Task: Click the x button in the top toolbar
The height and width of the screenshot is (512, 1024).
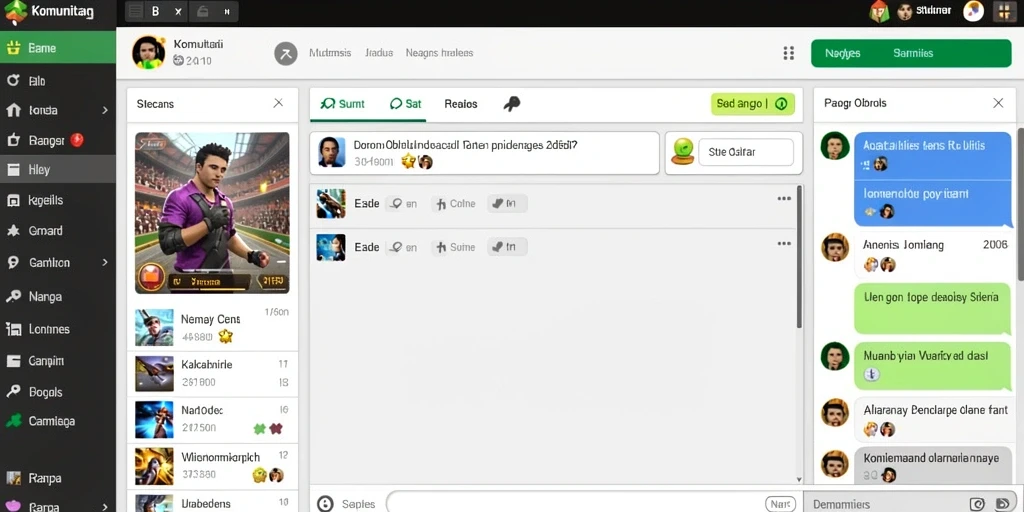Action: tap(178, 11)
